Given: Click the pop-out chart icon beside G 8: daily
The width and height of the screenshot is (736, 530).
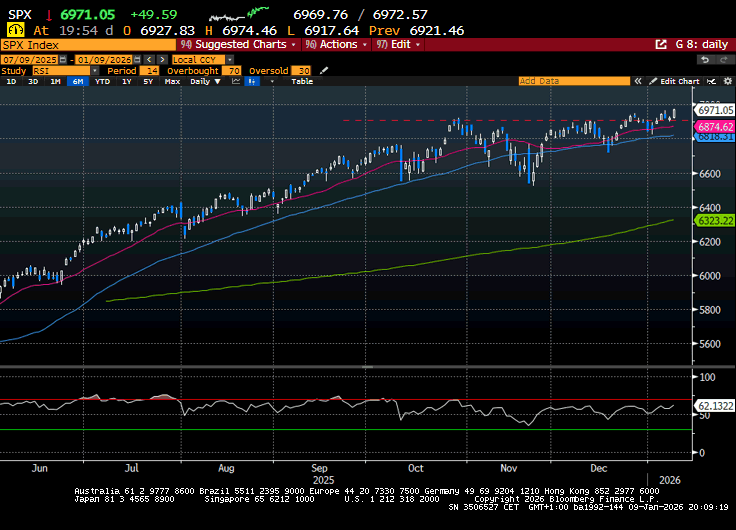Looking at the screenshot, I should click(x=661, y=45).
